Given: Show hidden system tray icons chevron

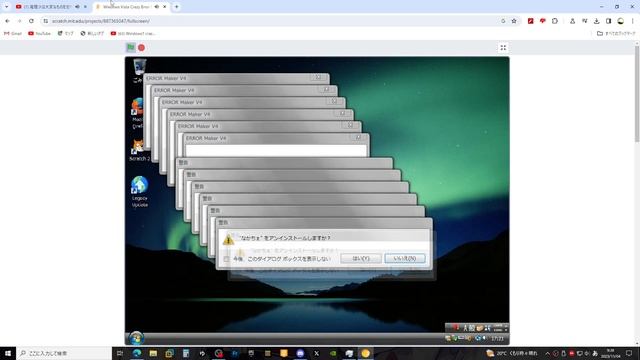Looking at the screenshot, I should (547, 353).
